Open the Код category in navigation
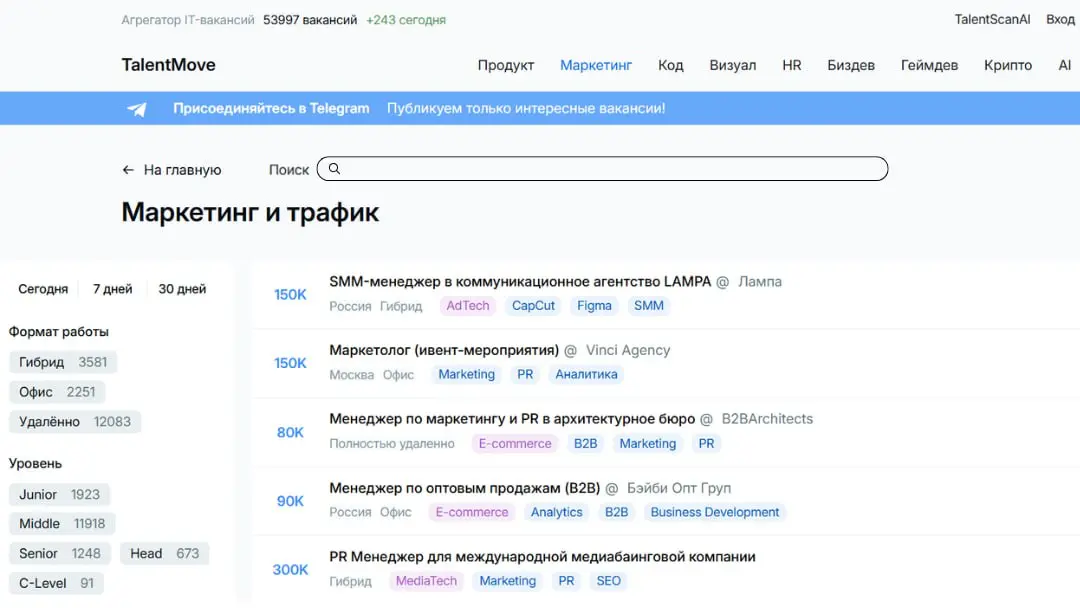Viewport: 1080px width, 608px height. pyautogui.click(x=670, y=65)
